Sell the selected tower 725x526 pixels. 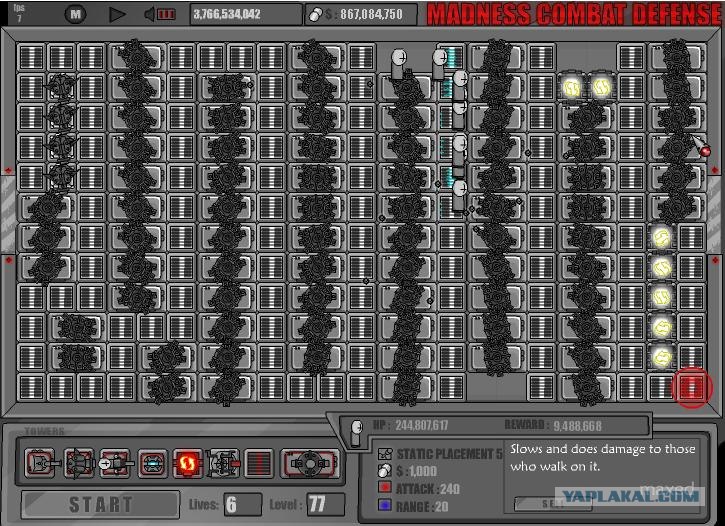pos(553,504)
